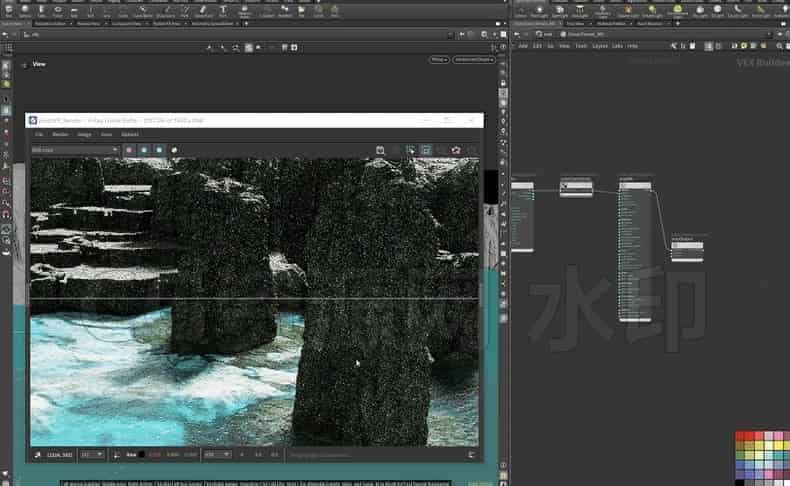Click the teapot render icon in frame buffer
Screen dimensions: 790x486
coord(456,150)
